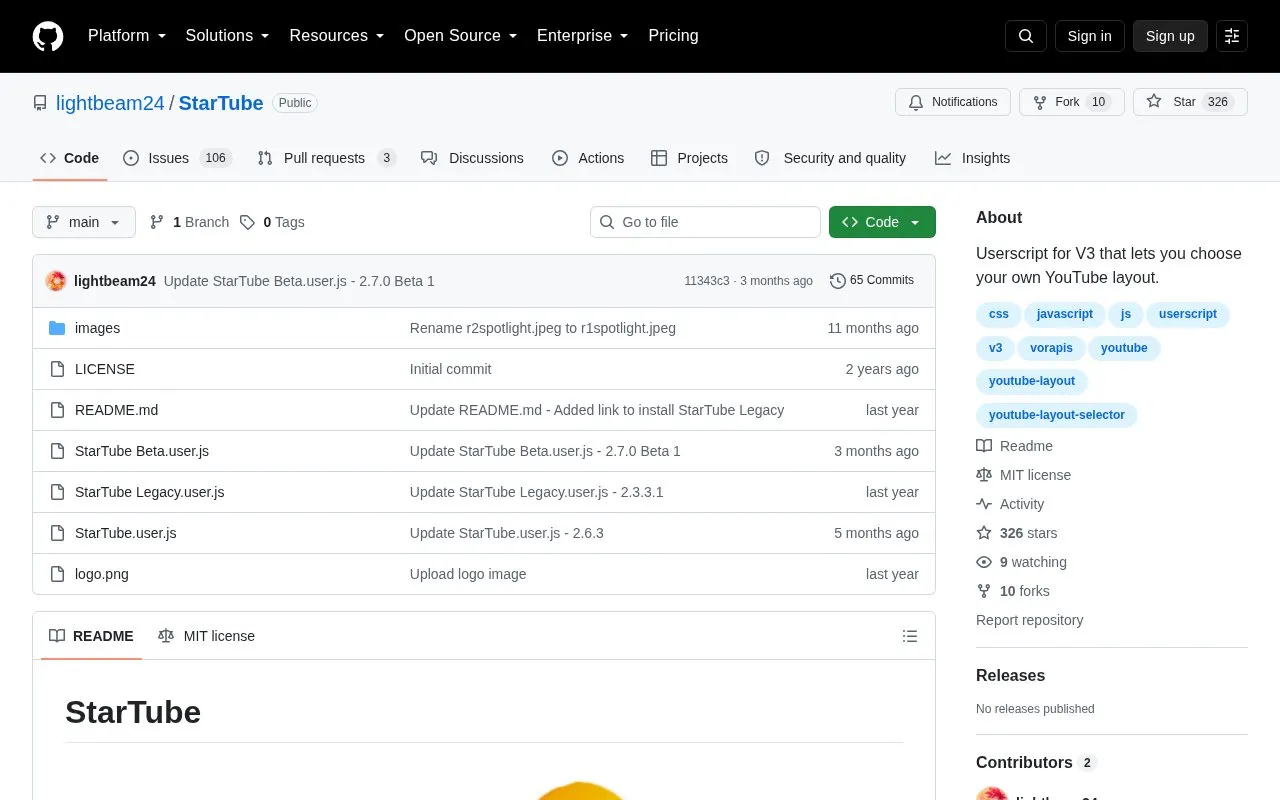Open StarTube Beta.user.js file
Viewport: 1280px width, 800px height.
(x=142, y=451)
